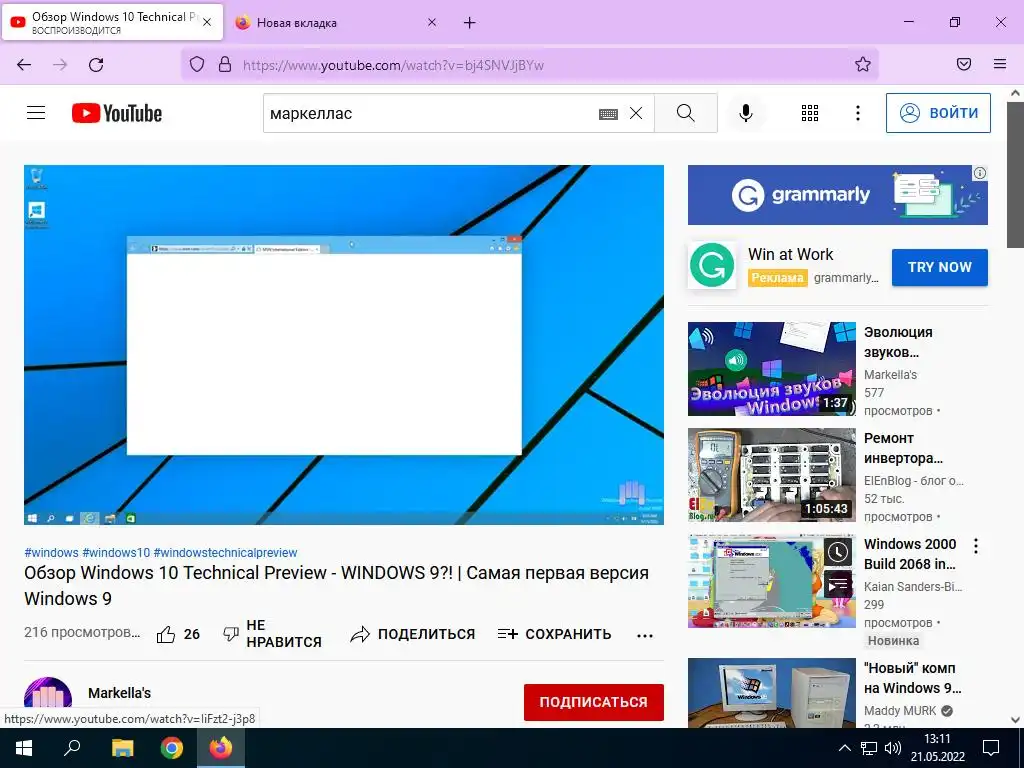The height and width of the screenshot is (768, 1024).
Task: Launch File Explorer from the taskbar
Action: pyautogui.click(x=122, y=748)
